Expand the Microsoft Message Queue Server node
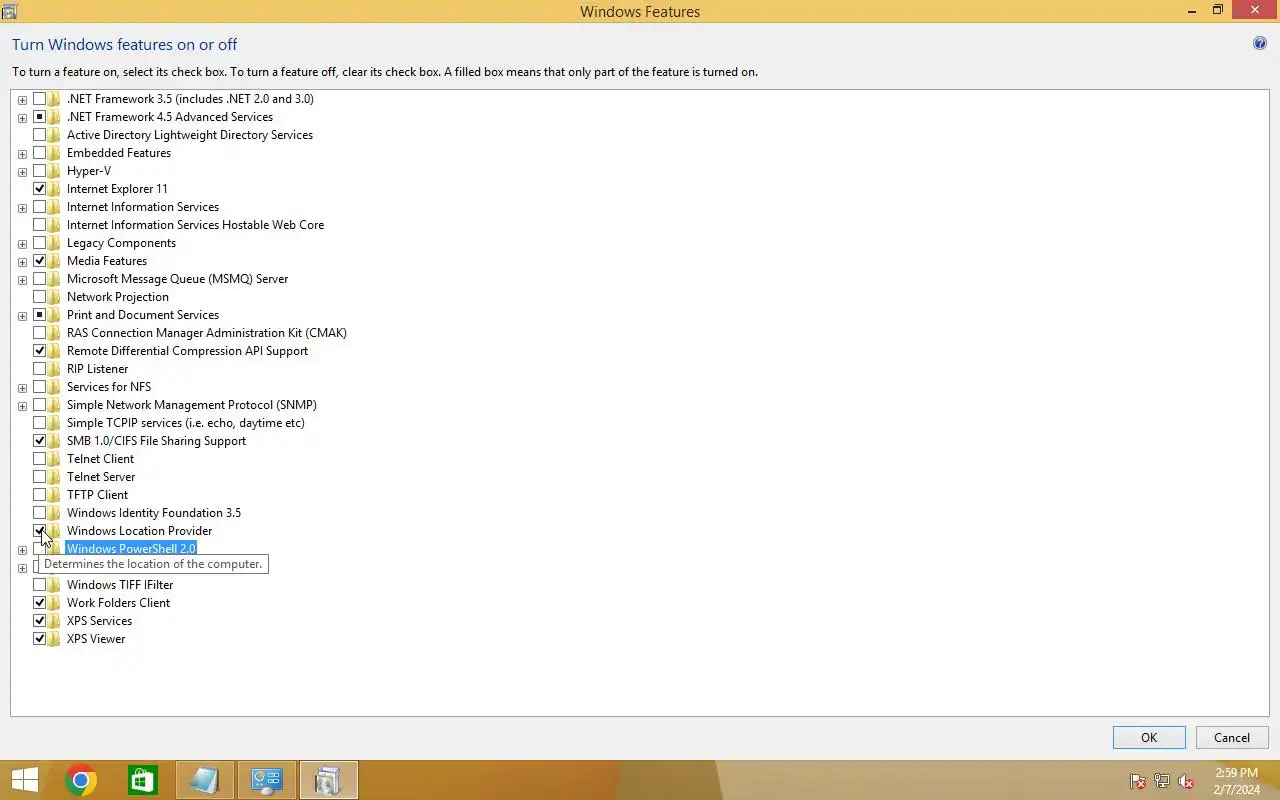 click(22, 280)
